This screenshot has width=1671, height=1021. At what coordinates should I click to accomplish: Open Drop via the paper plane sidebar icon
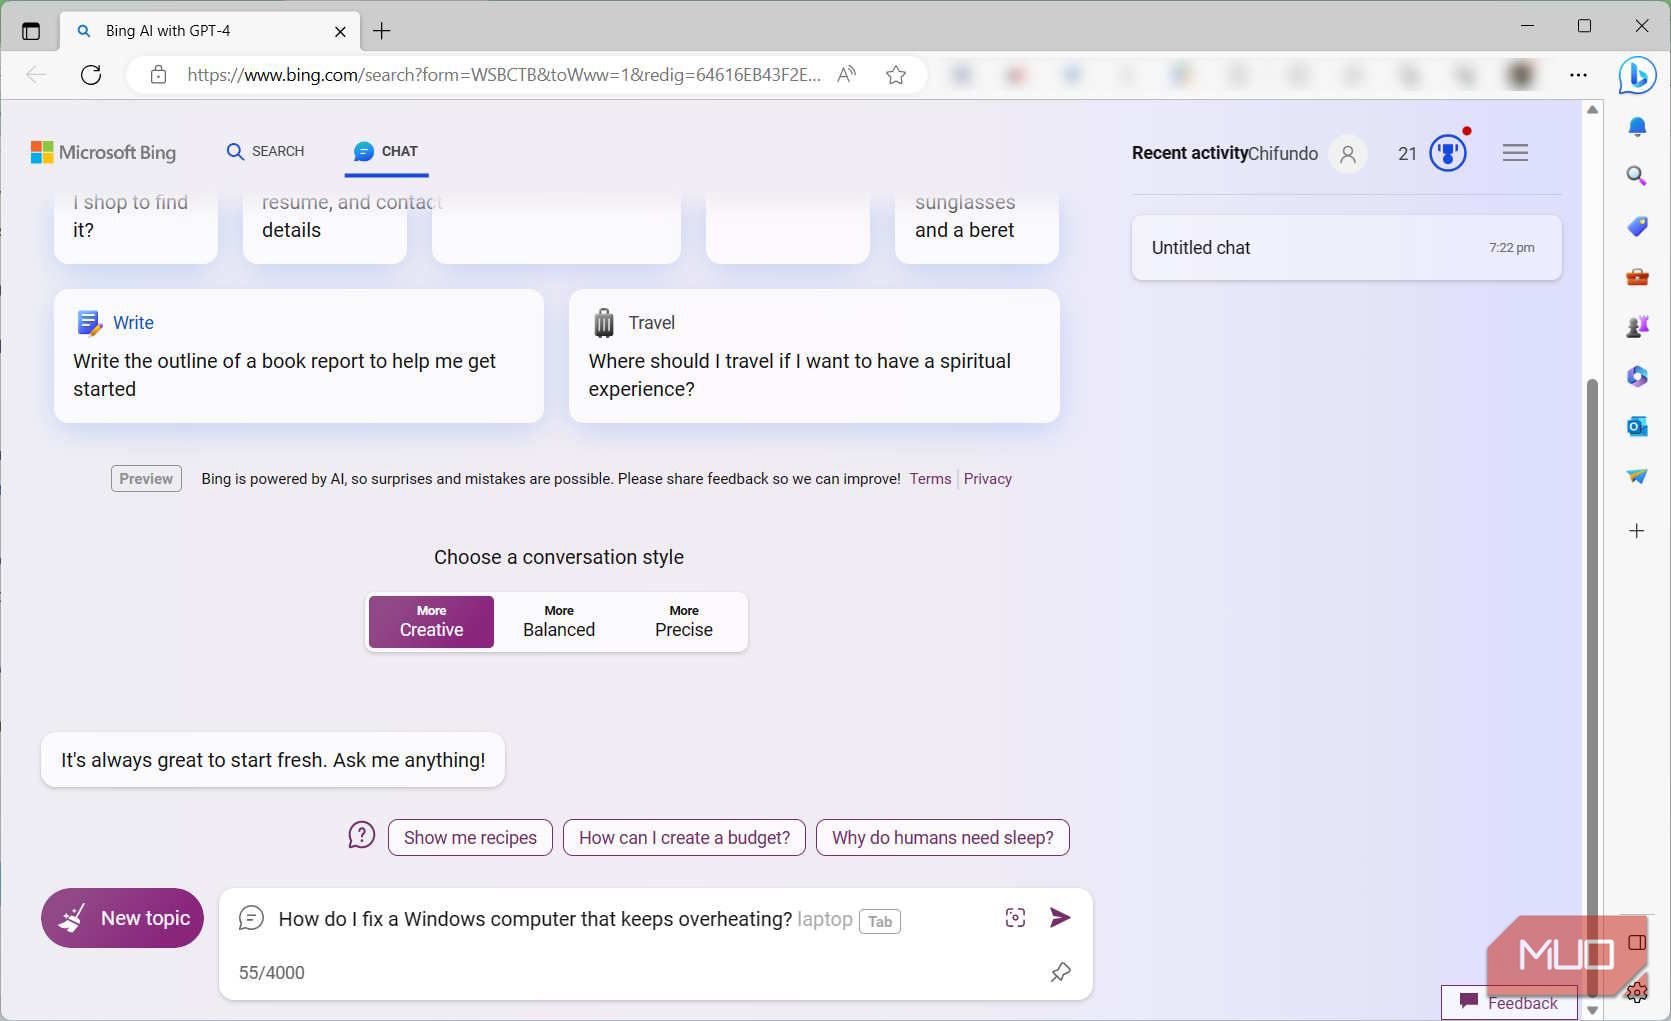pyautogui.click(x=1637, y=476)
